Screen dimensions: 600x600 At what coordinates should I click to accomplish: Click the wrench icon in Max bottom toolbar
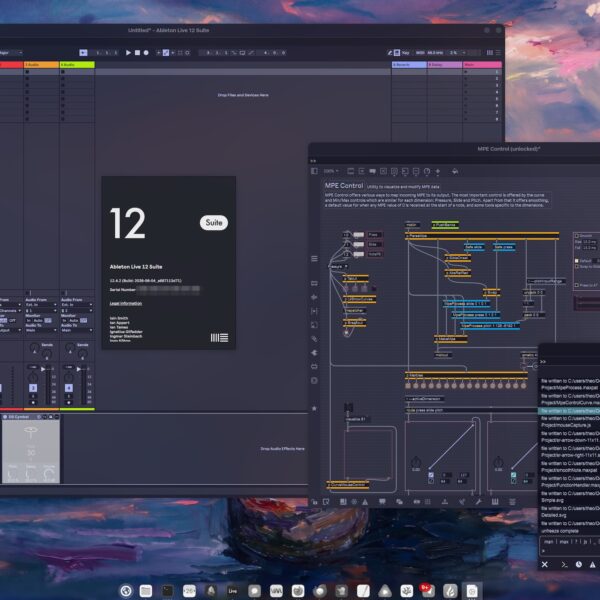click(478, 502)
